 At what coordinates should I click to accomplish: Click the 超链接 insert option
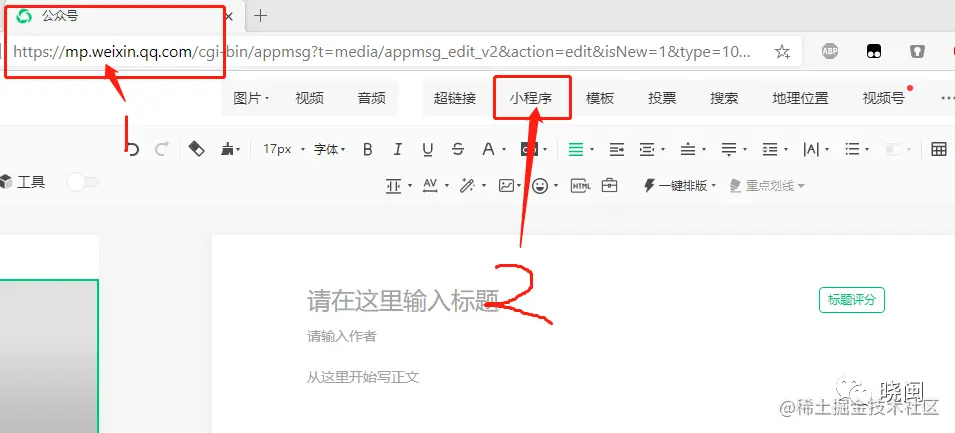click(x=454, y=98)
